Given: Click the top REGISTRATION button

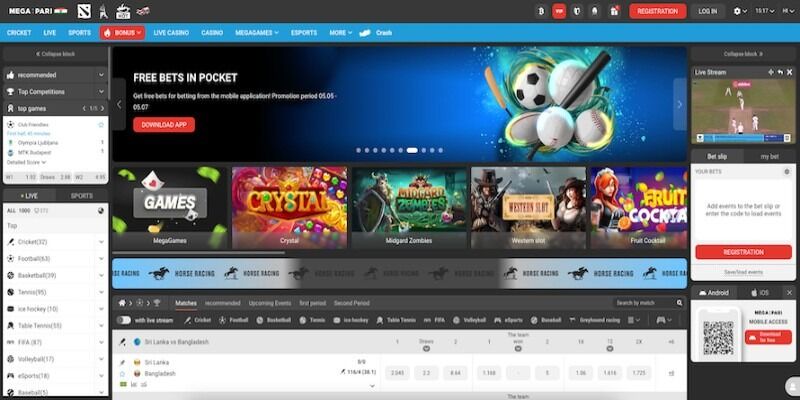Looking at the screenshot, I should 658,11.
